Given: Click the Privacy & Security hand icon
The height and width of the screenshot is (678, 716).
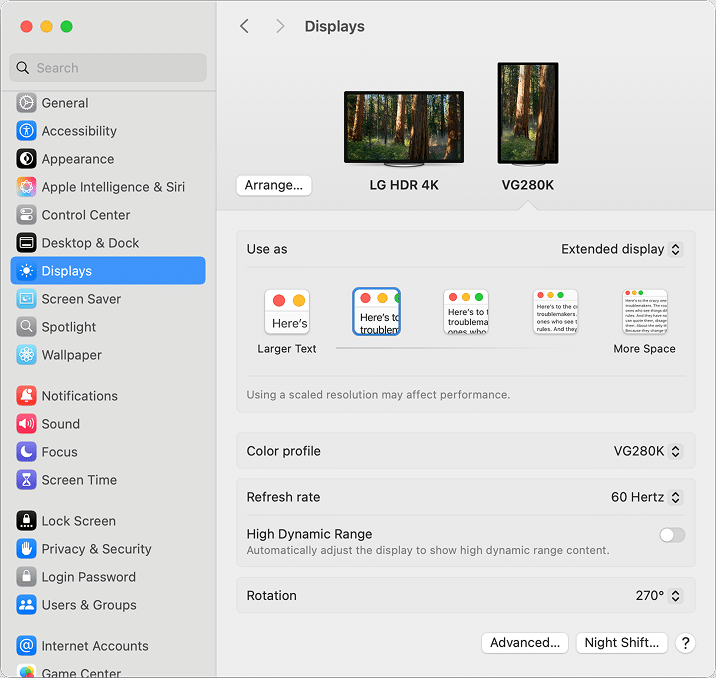Looking at the screenshot, I should click(26, 549).
